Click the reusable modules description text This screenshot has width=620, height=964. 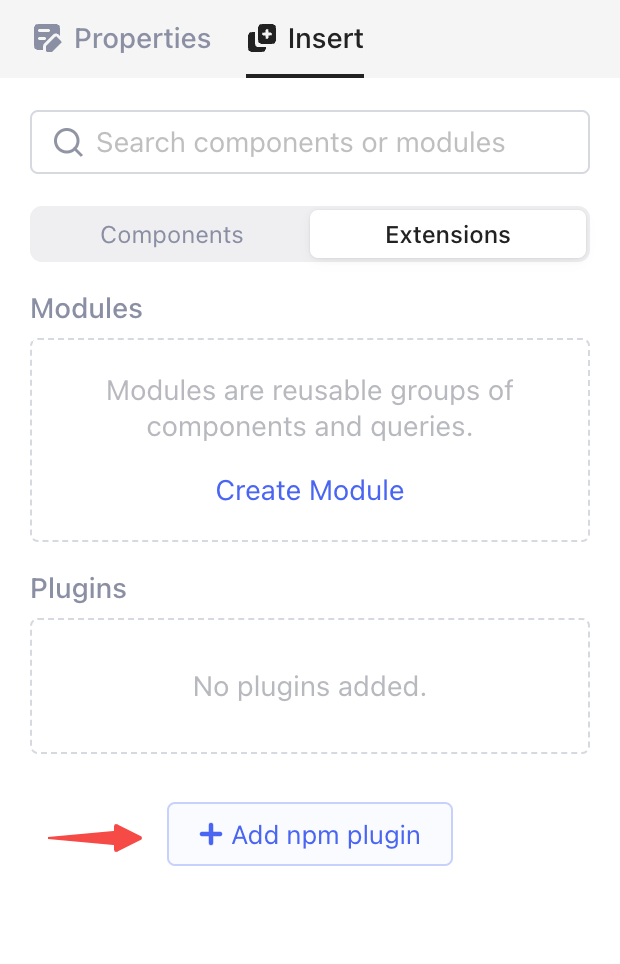point(310,408)
